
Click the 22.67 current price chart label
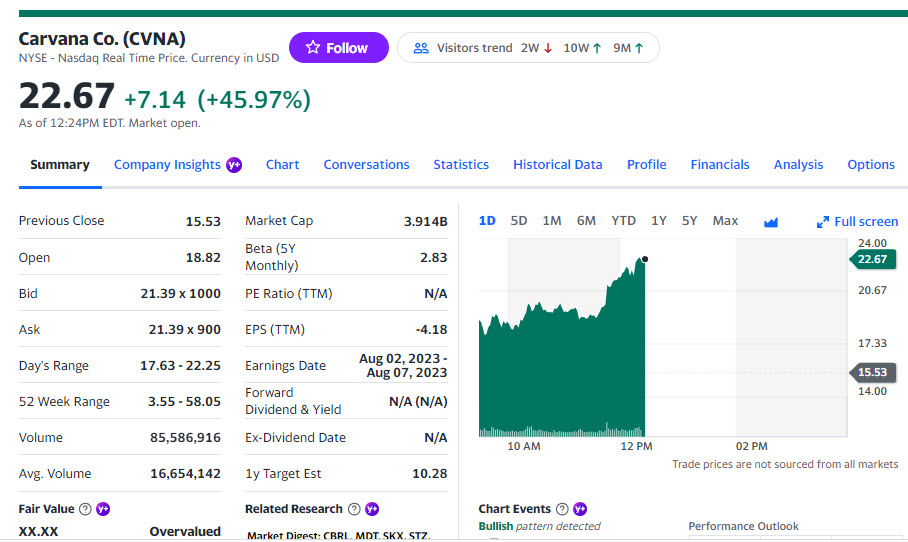pos(873,259)
